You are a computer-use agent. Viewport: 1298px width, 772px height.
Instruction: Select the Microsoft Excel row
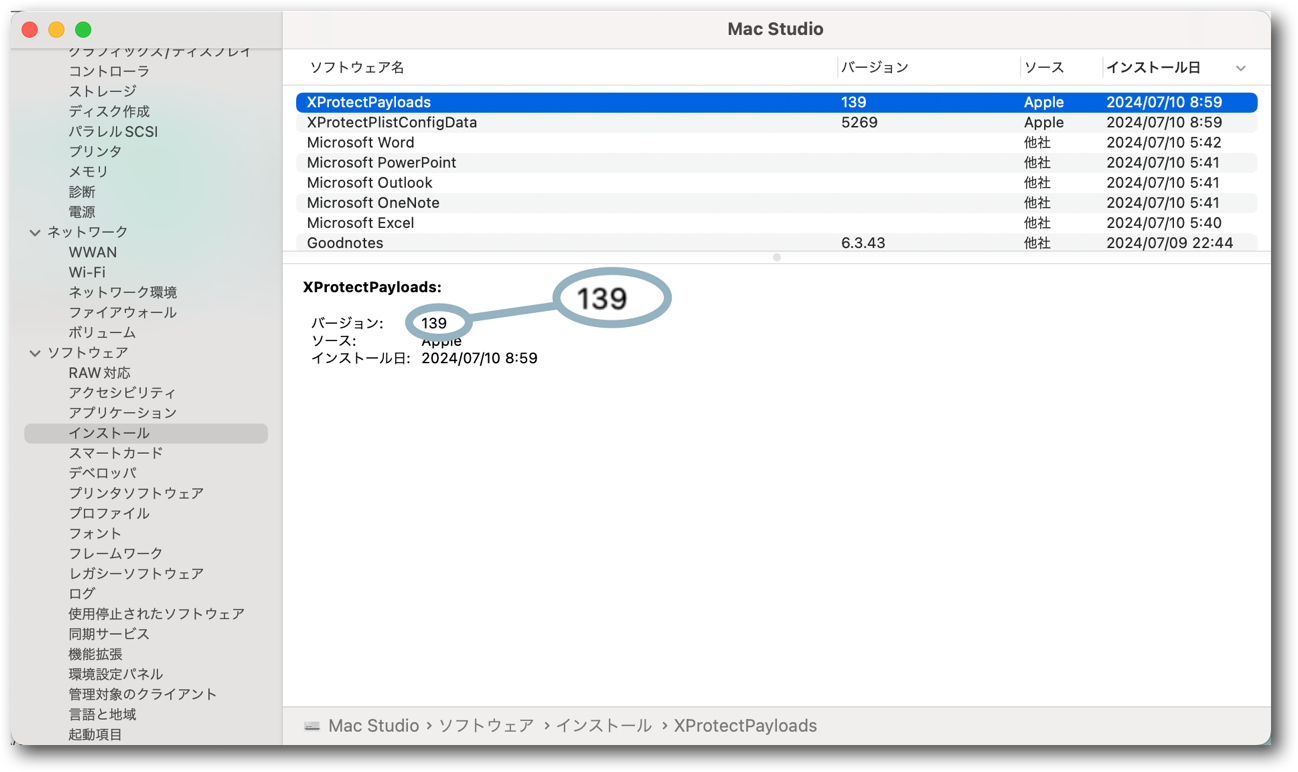coord(776,222)
